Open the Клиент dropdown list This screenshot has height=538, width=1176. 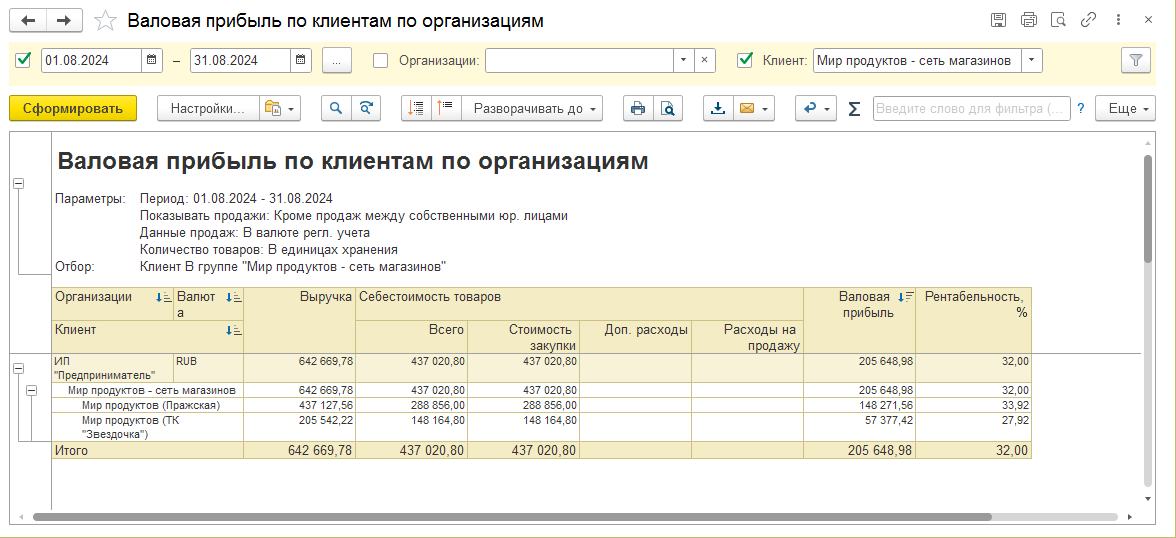(1031, 60)
